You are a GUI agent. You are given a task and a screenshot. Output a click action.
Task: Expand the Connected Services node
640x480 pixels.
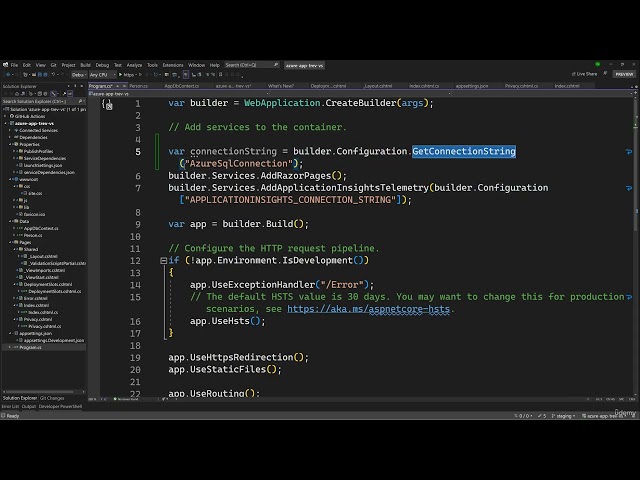[10, 130]
